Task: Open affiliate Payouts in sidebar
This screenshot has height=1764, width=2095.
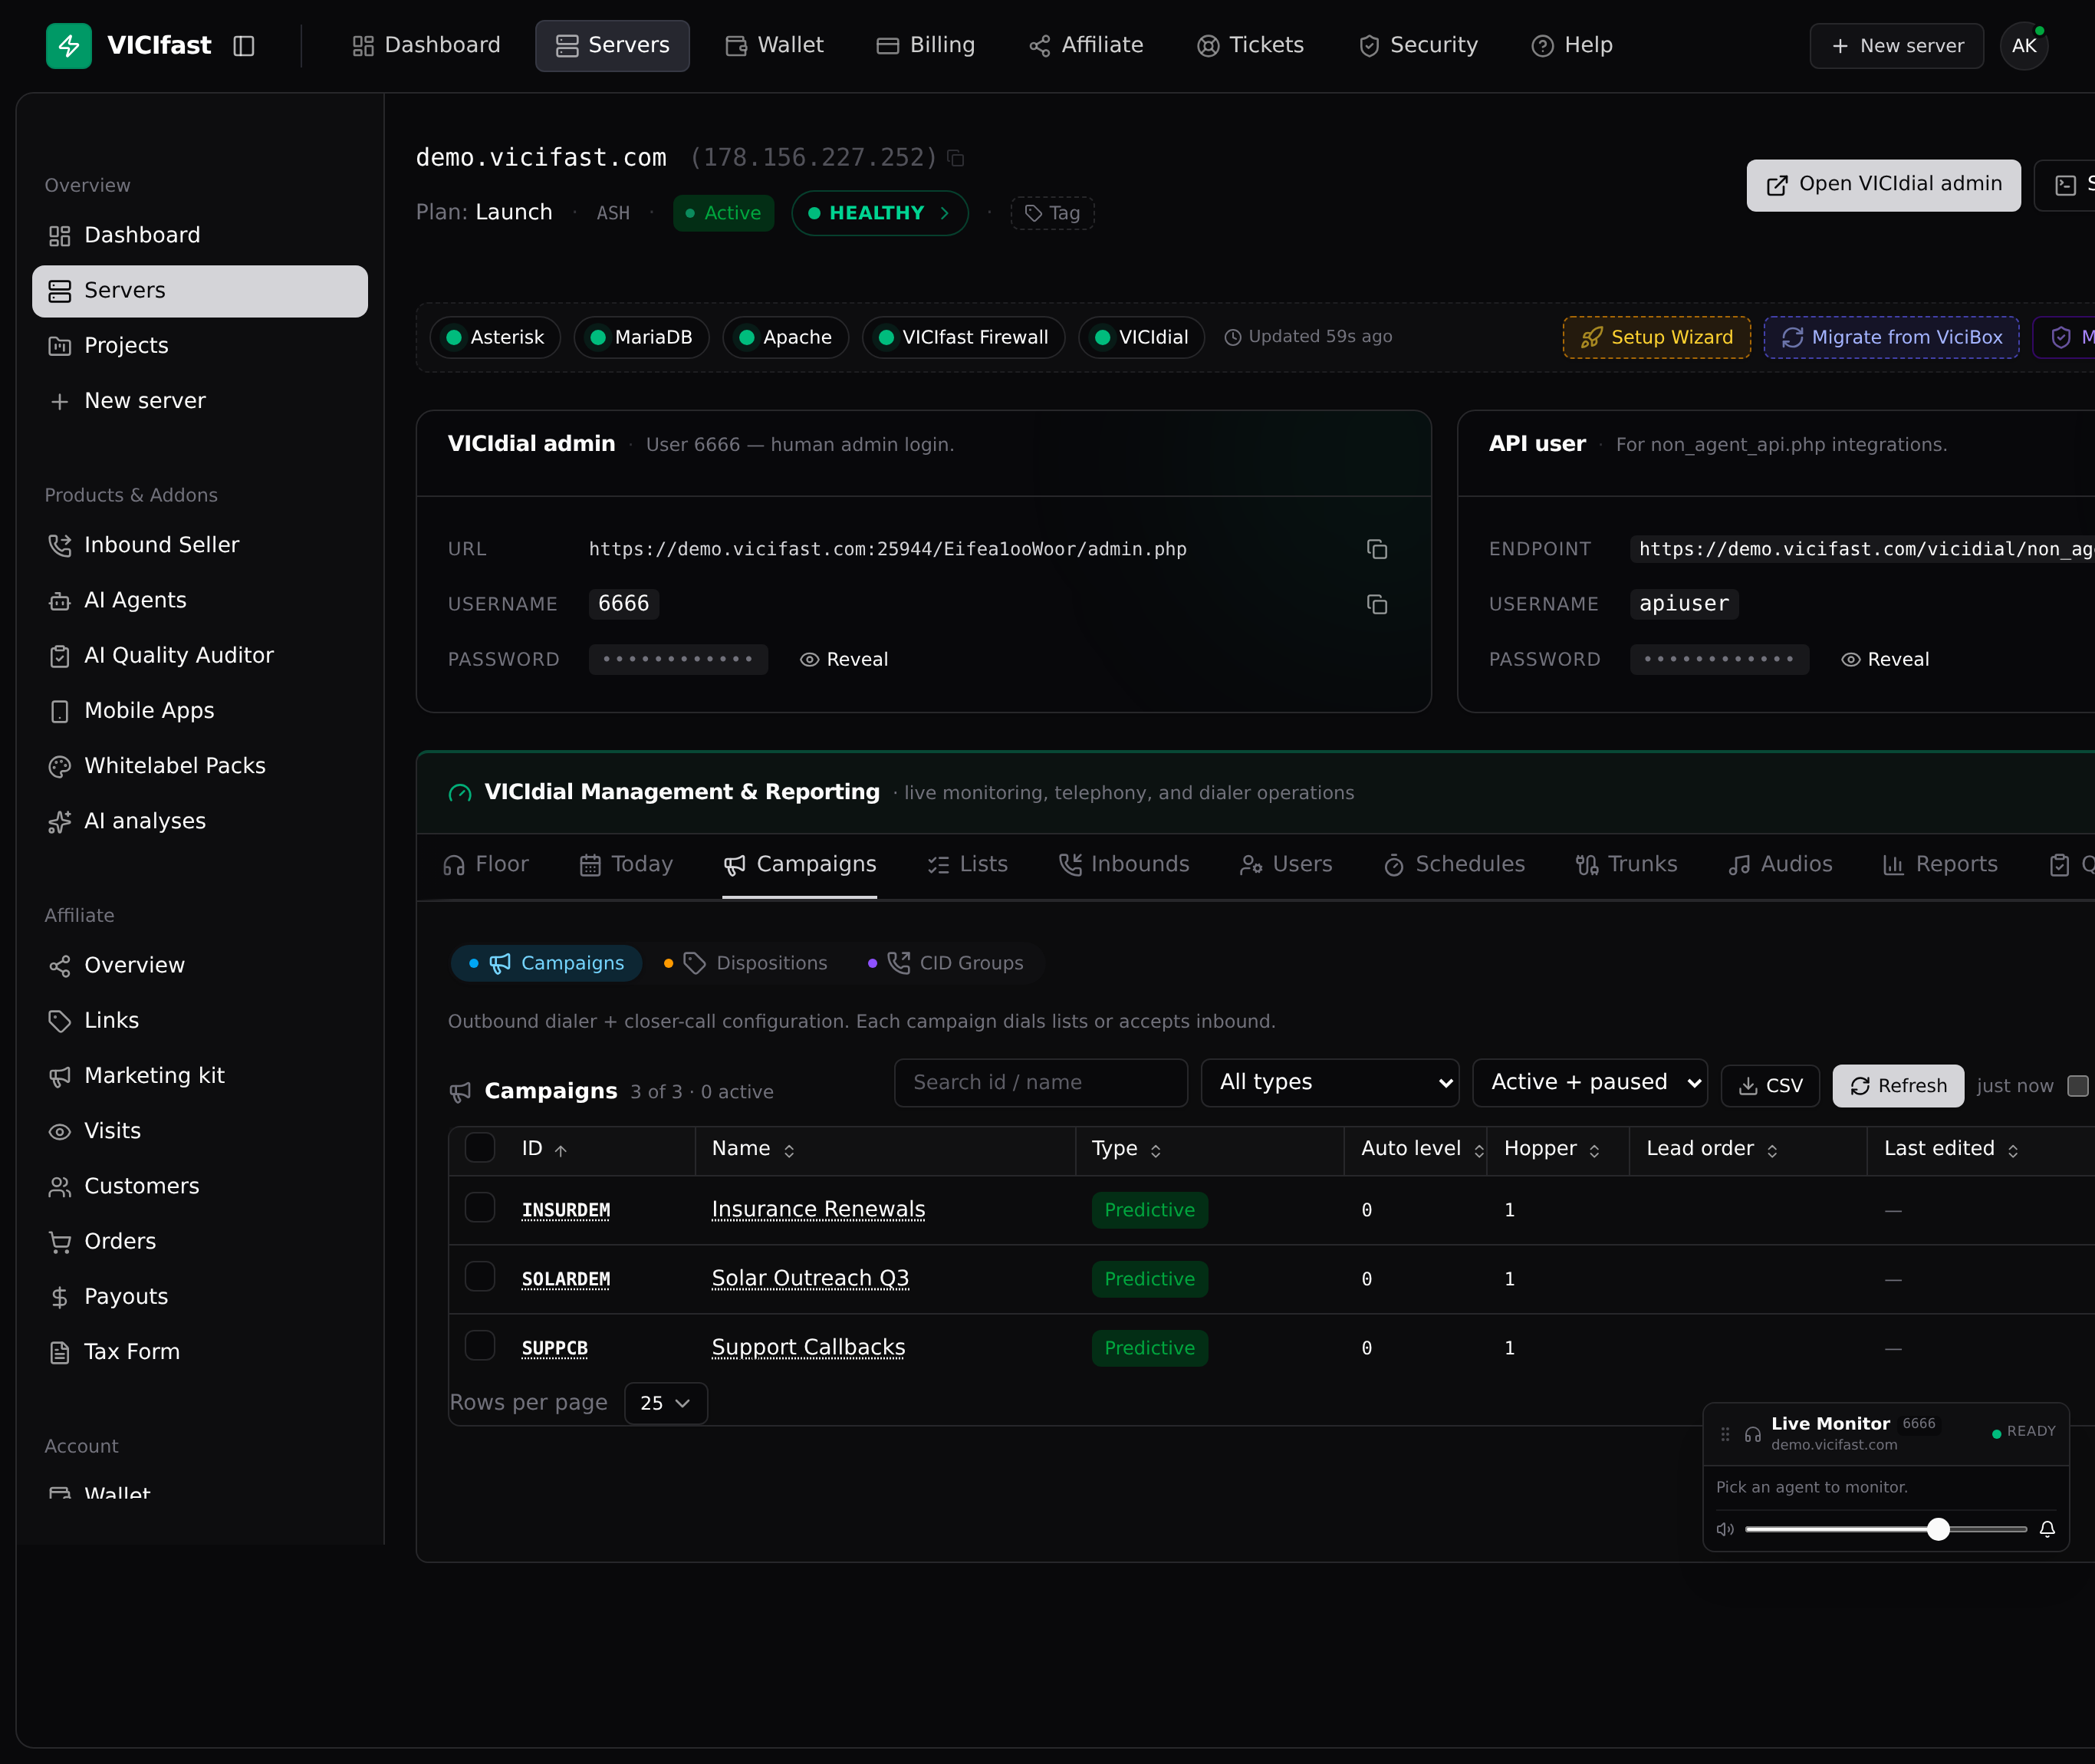Action: pyautogui.click(x=200, y=1296)
